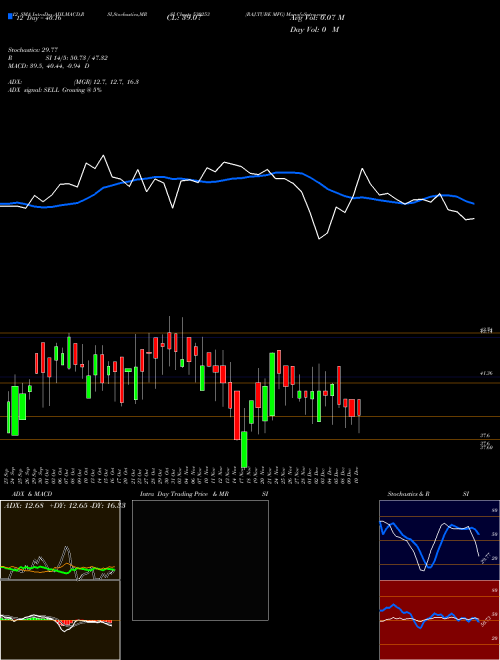Click the blue 12-day SMA legend square
The image size is (500, 660).
click(x=10, y=16)
